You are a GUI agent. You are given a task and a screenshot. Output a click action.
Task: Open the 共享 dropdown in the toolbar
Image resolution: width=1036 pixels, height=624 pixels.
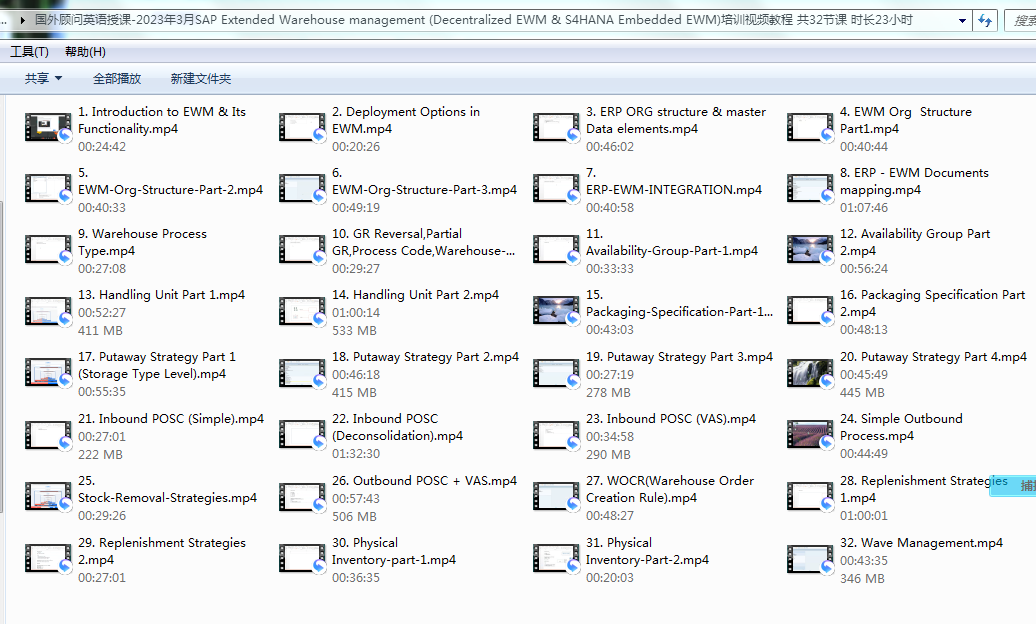tap(43, 79)
